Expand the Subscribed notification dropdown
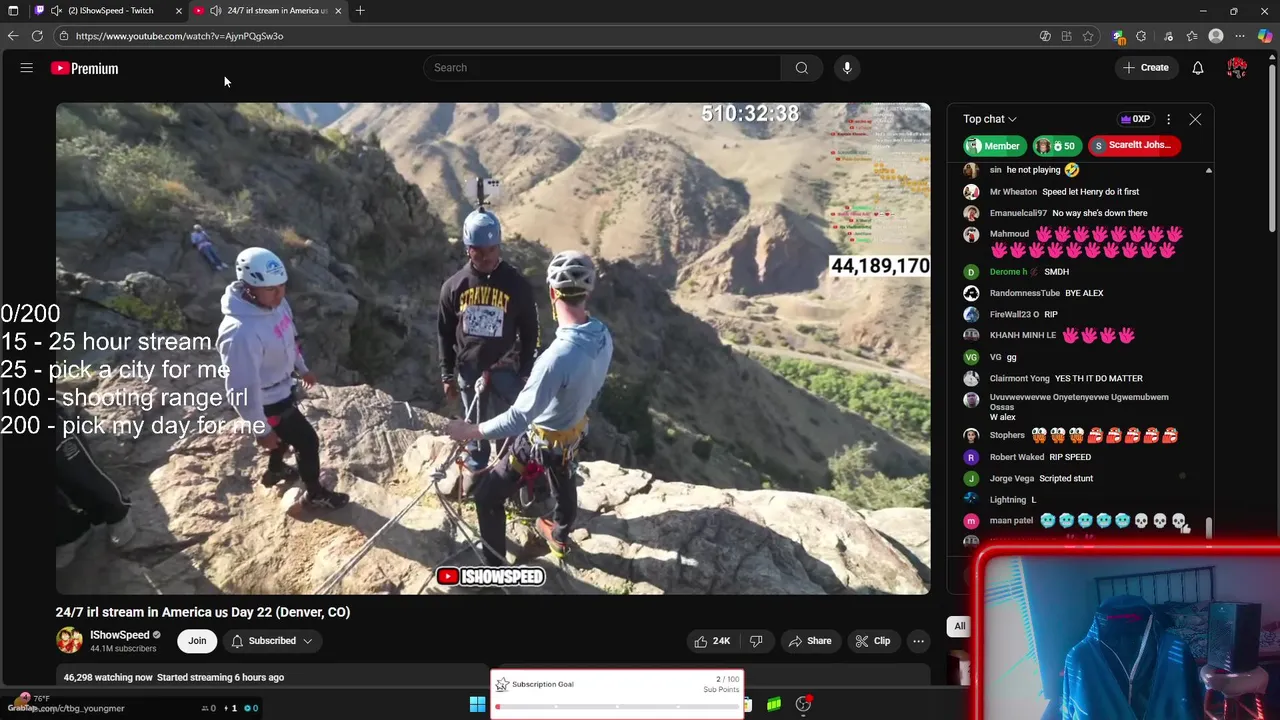 272,641
